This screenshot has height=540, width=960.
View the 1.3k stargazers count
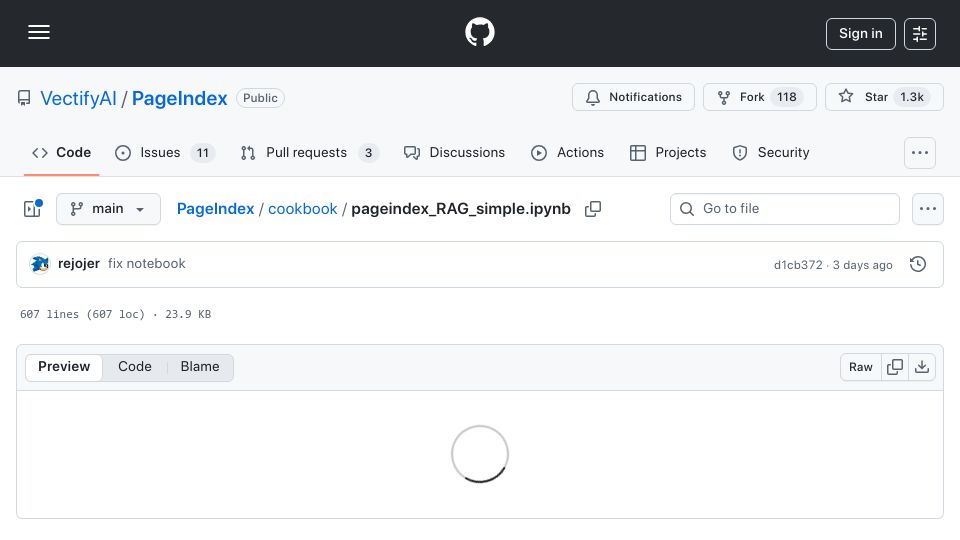(x=912, y=97)
